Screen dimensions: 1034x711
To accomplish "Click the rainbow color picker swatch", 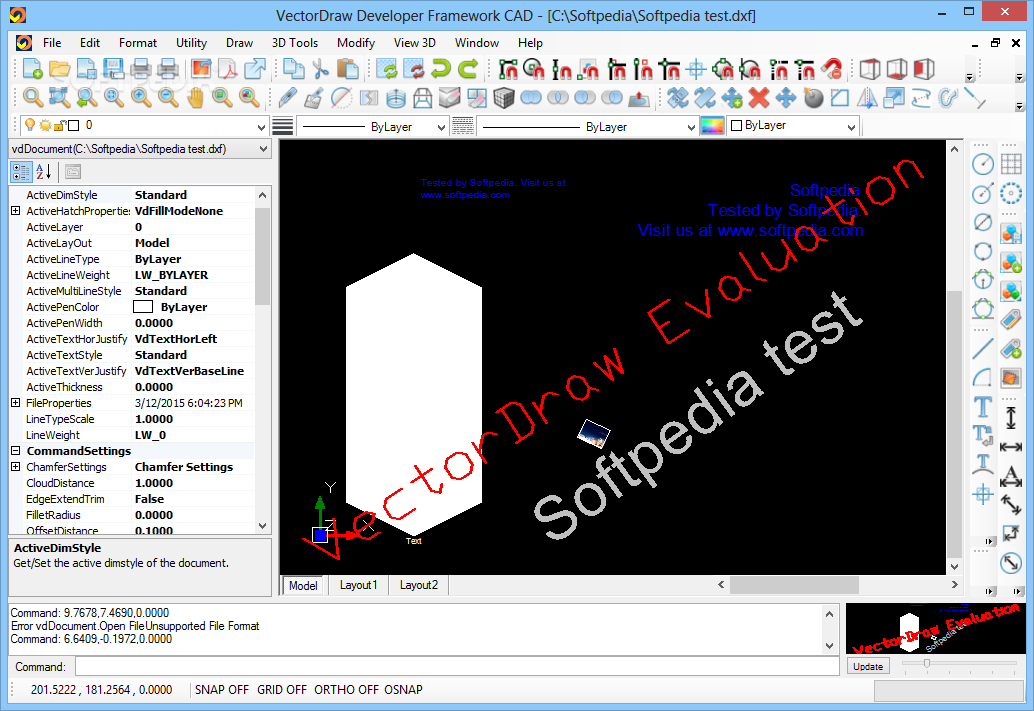I will [712, 126].
